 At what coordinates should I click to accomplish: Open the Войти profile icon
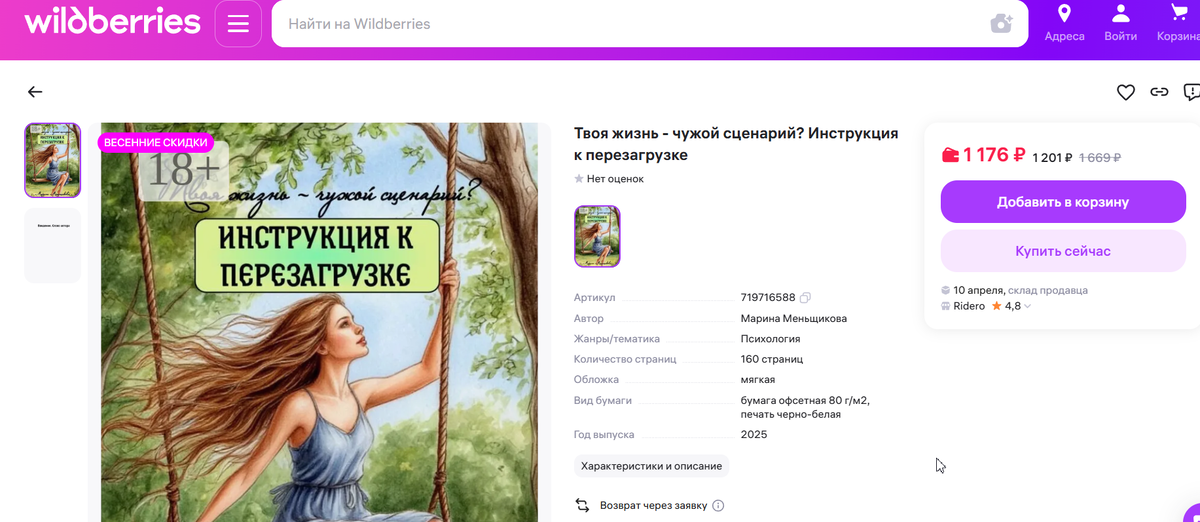coord(1121,14)
